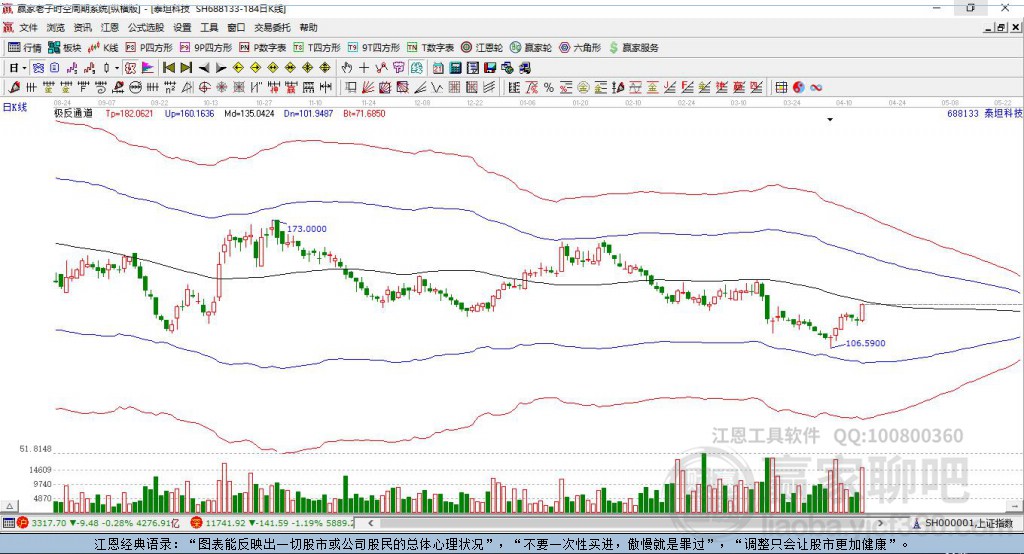The height and width of the screenshot is (554, 1024).
Task: Open the T四方形 tool
Action: [317, 48]
